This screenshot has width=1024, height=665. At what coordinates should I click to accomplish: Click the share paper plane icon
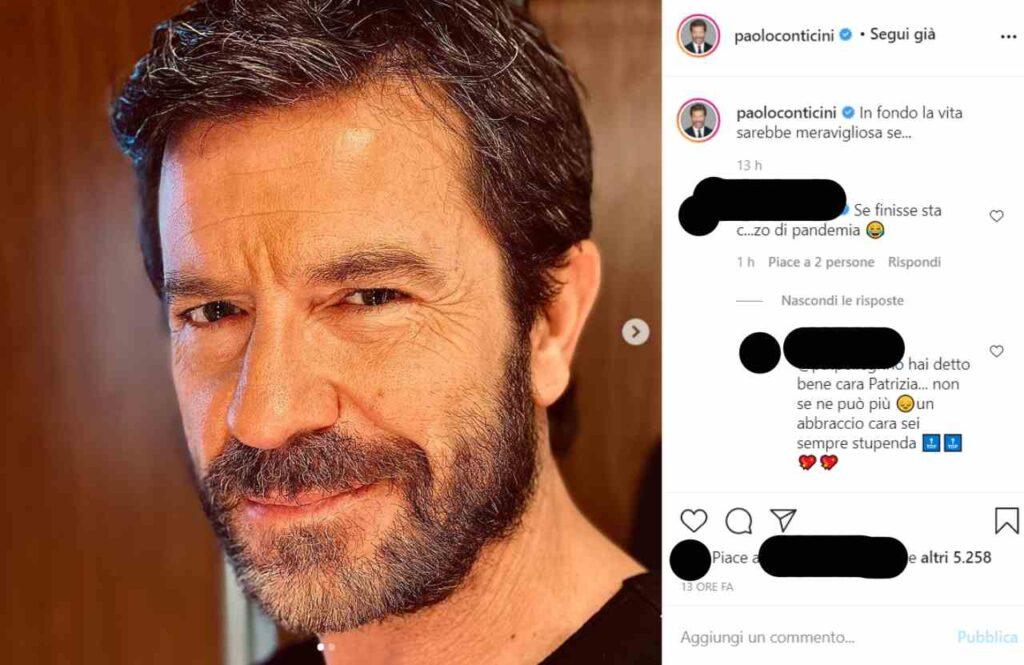783,520
